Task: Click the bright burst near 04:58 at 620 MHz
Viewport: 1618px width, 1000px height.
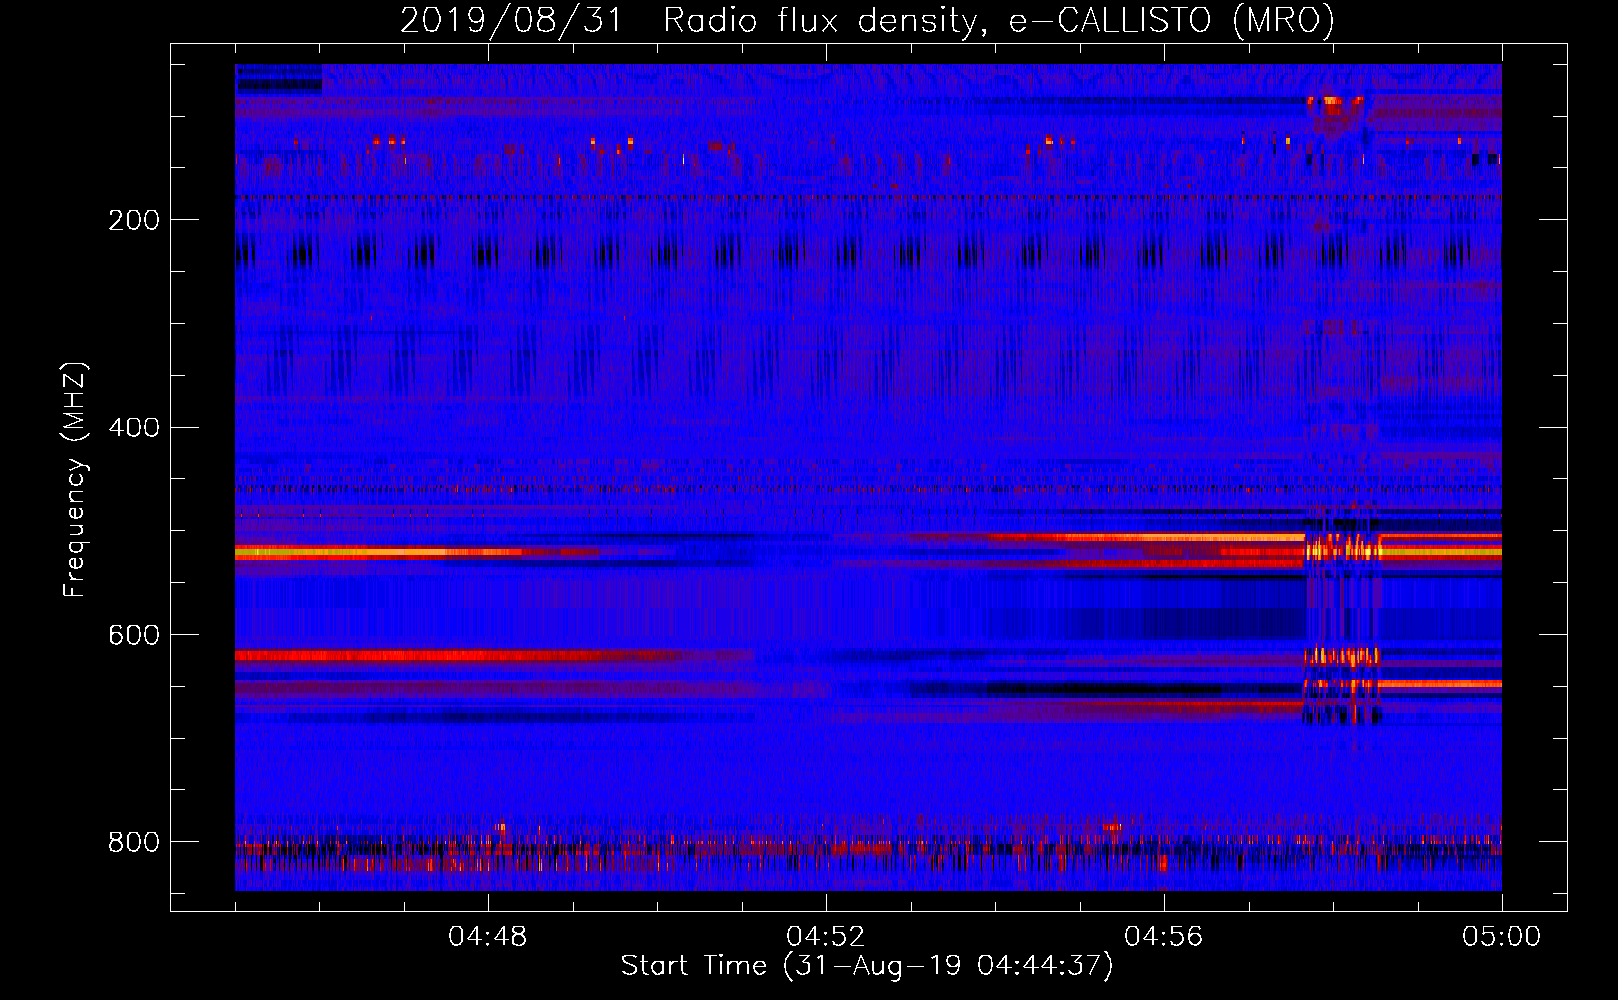Action: tap(1342, 657)
